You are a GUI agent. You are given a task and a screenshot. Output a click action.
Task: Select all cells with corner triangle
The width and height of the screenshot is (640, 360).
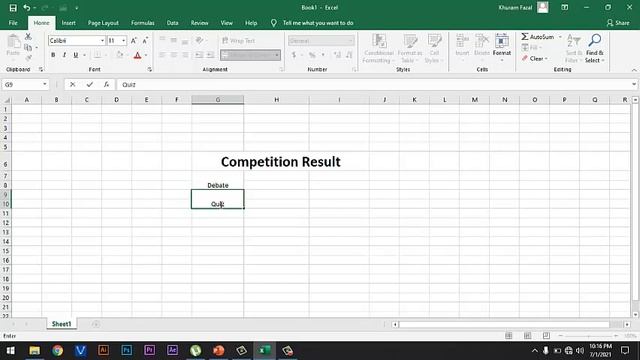point(7,100)
